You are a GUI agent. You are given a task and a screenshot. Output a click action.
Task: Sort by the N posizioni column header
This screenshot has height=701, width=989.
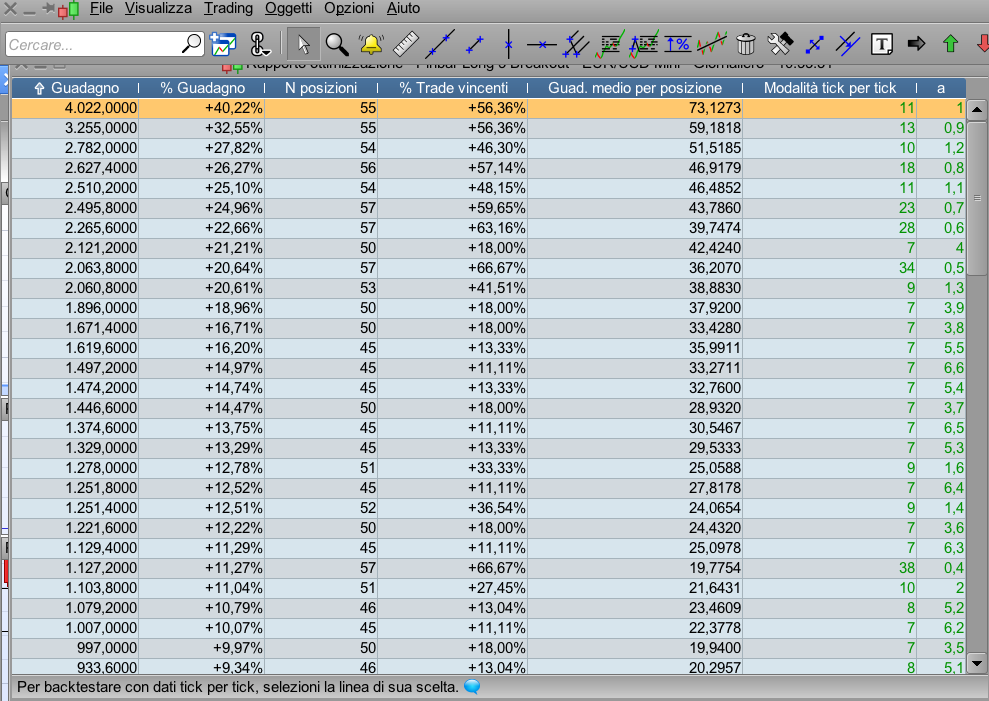321,88
